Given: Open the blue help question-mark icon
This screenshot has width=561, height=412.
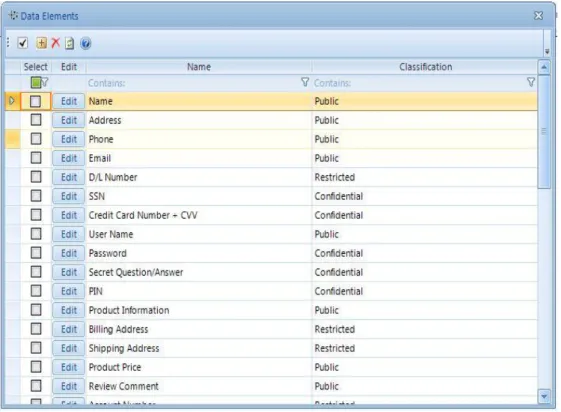Looking at the screenshot, I should pos(86,43).
